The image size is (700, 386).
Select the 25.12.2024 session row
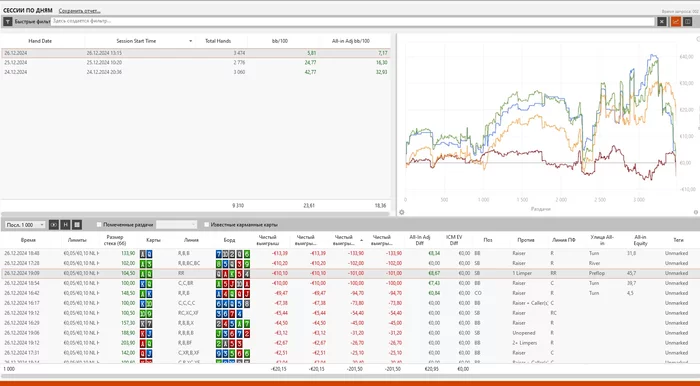(x=196, y=62)
